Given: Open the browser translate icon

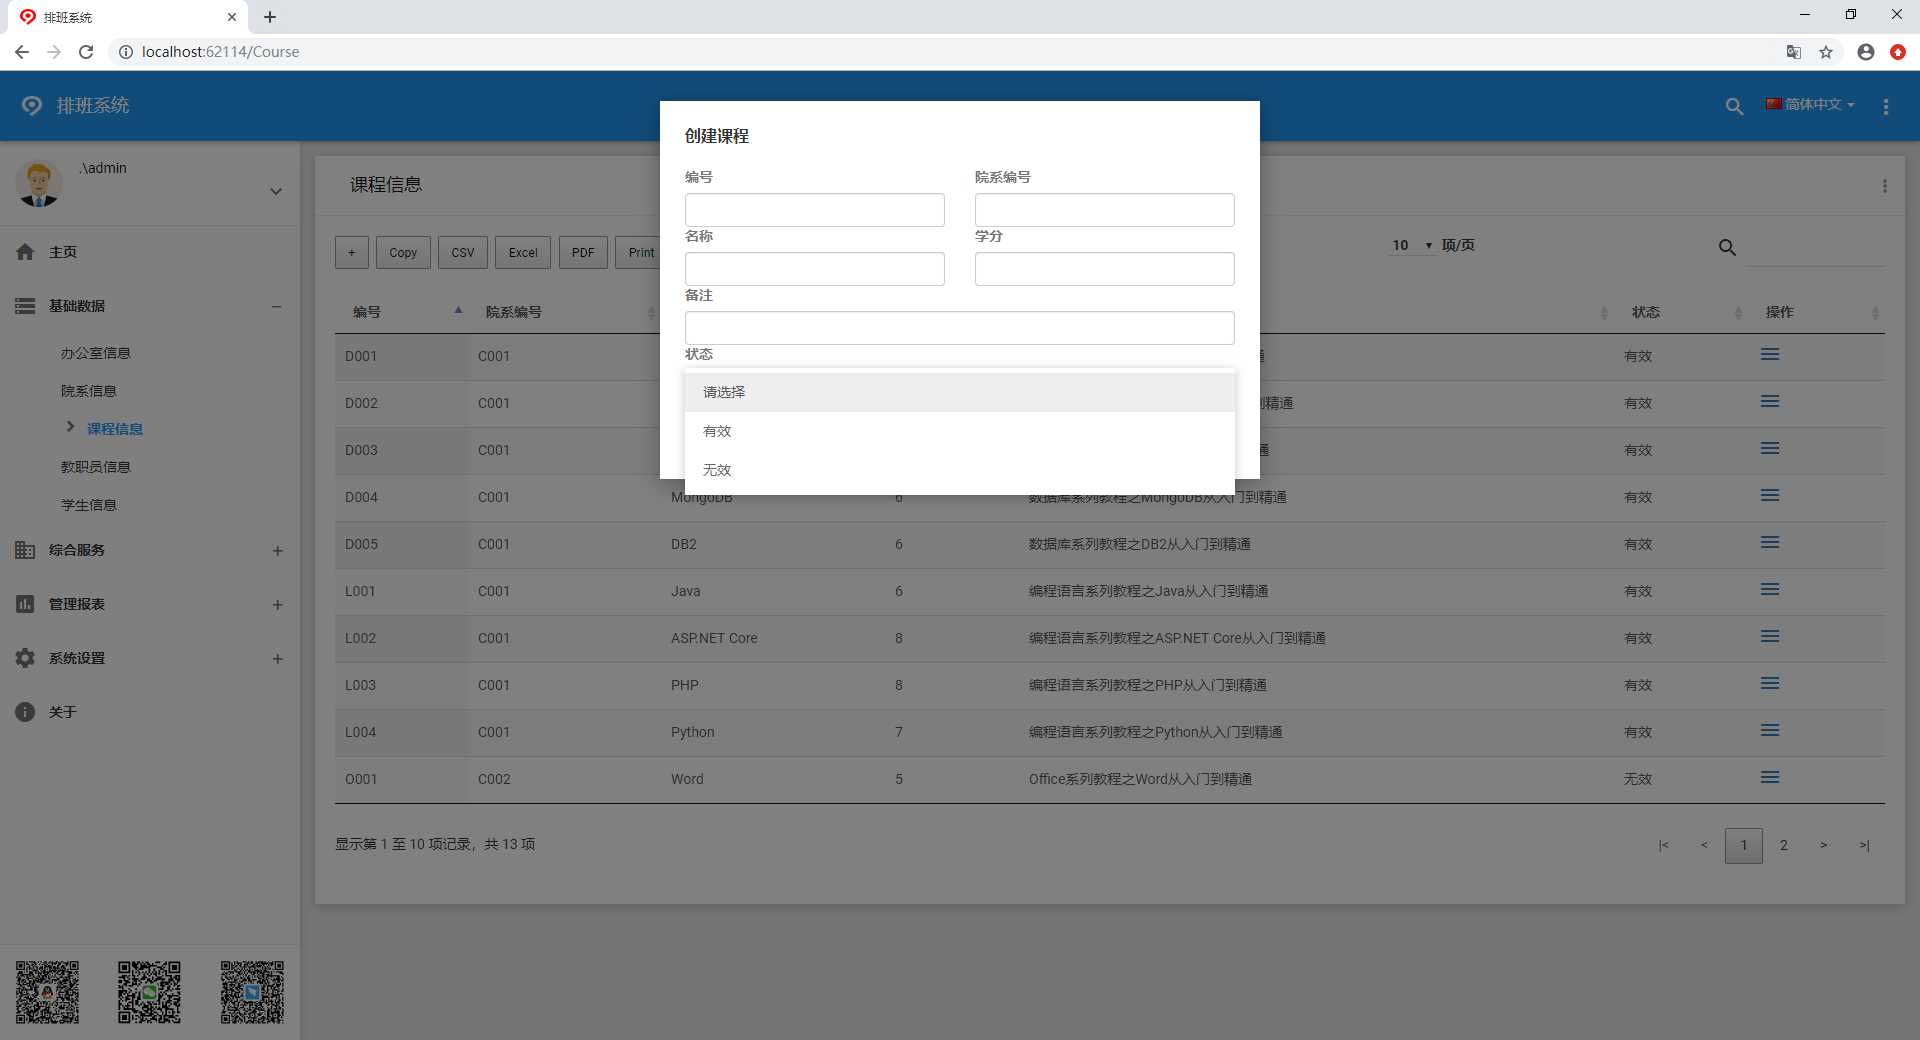Looking at the screenshot, I should coord(1794,52).
